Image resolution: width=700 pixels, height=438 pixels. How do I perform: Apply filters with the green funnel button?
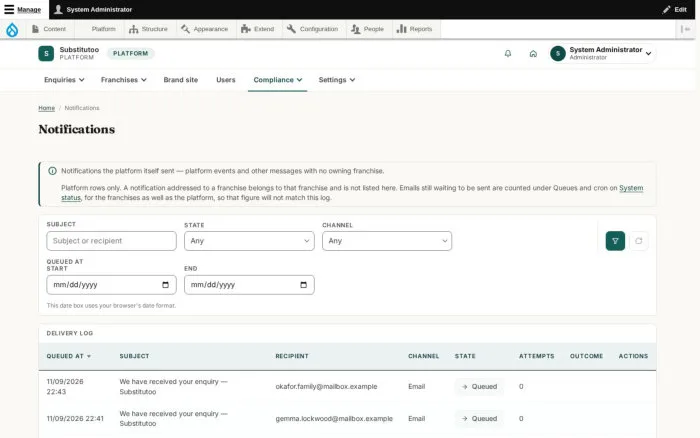tap(615, 241)
